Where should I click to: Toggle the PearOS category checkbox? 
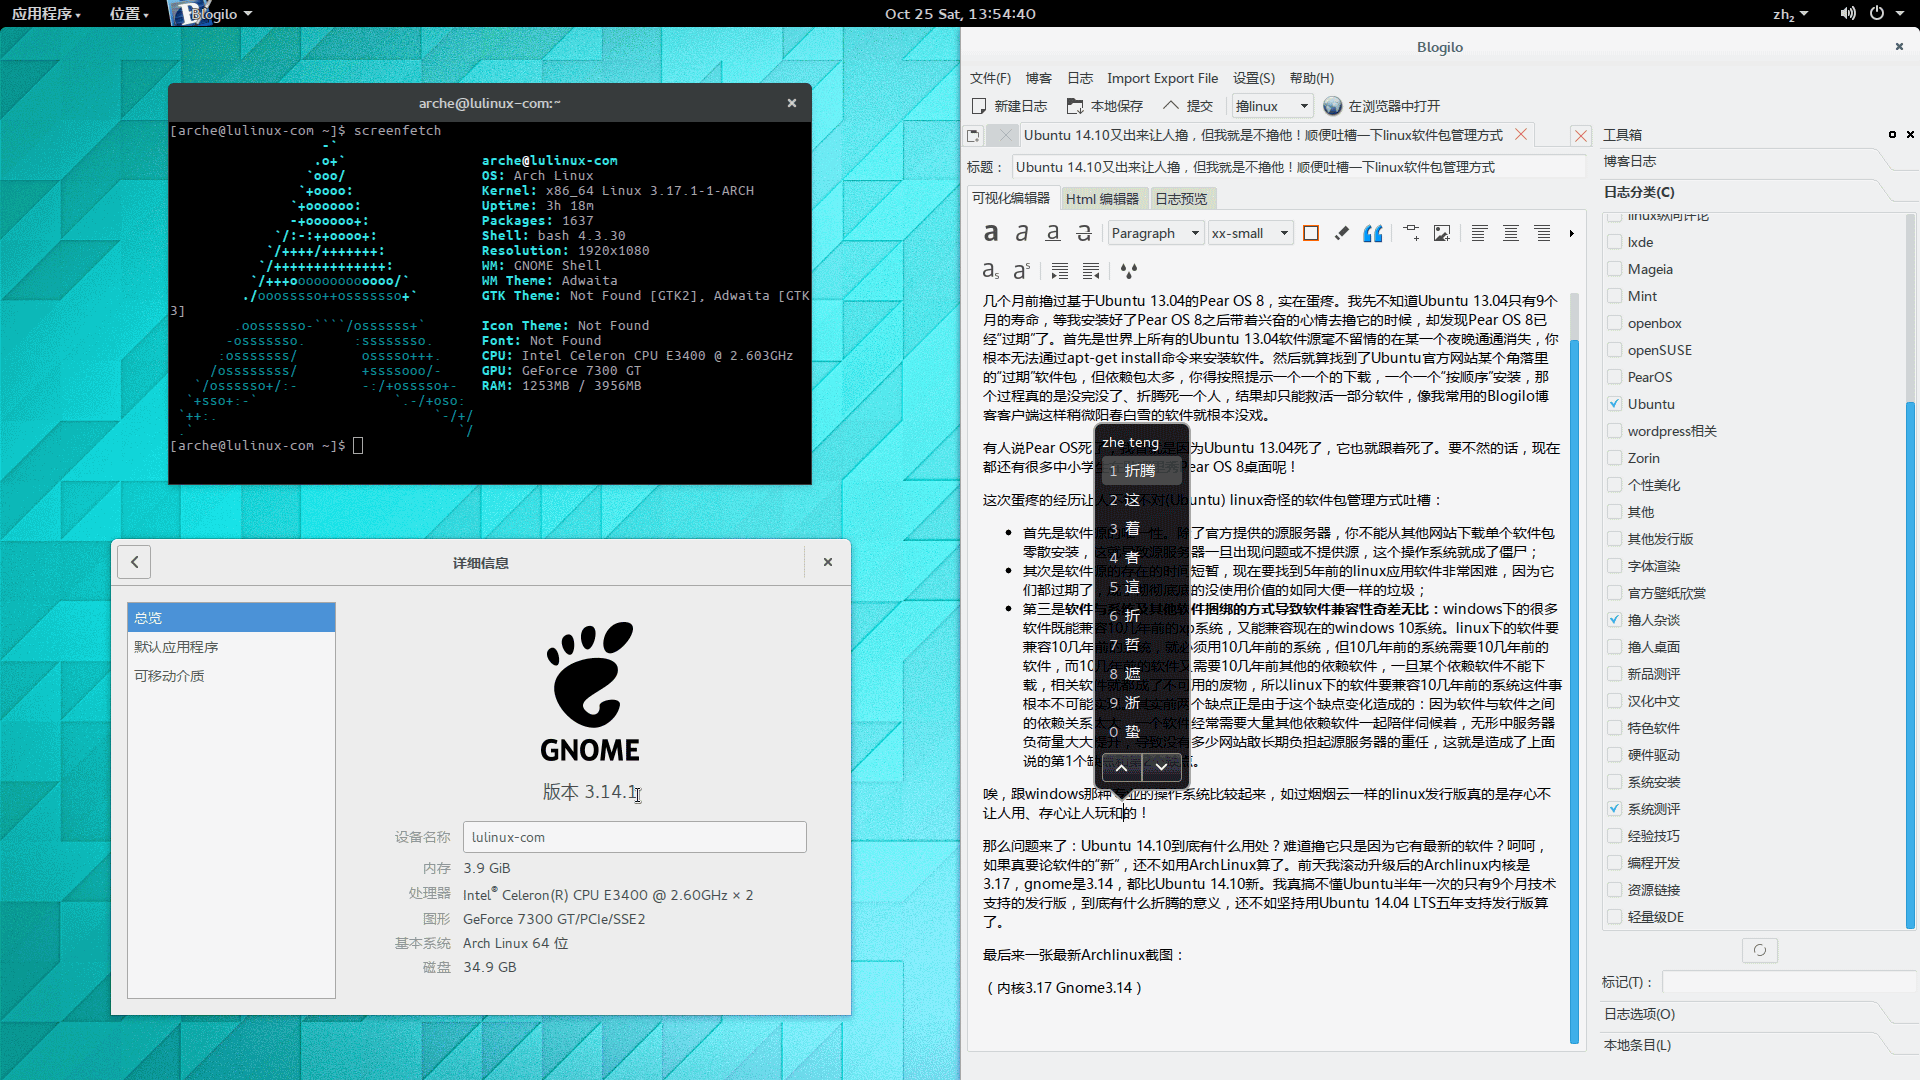point(1614,377)
